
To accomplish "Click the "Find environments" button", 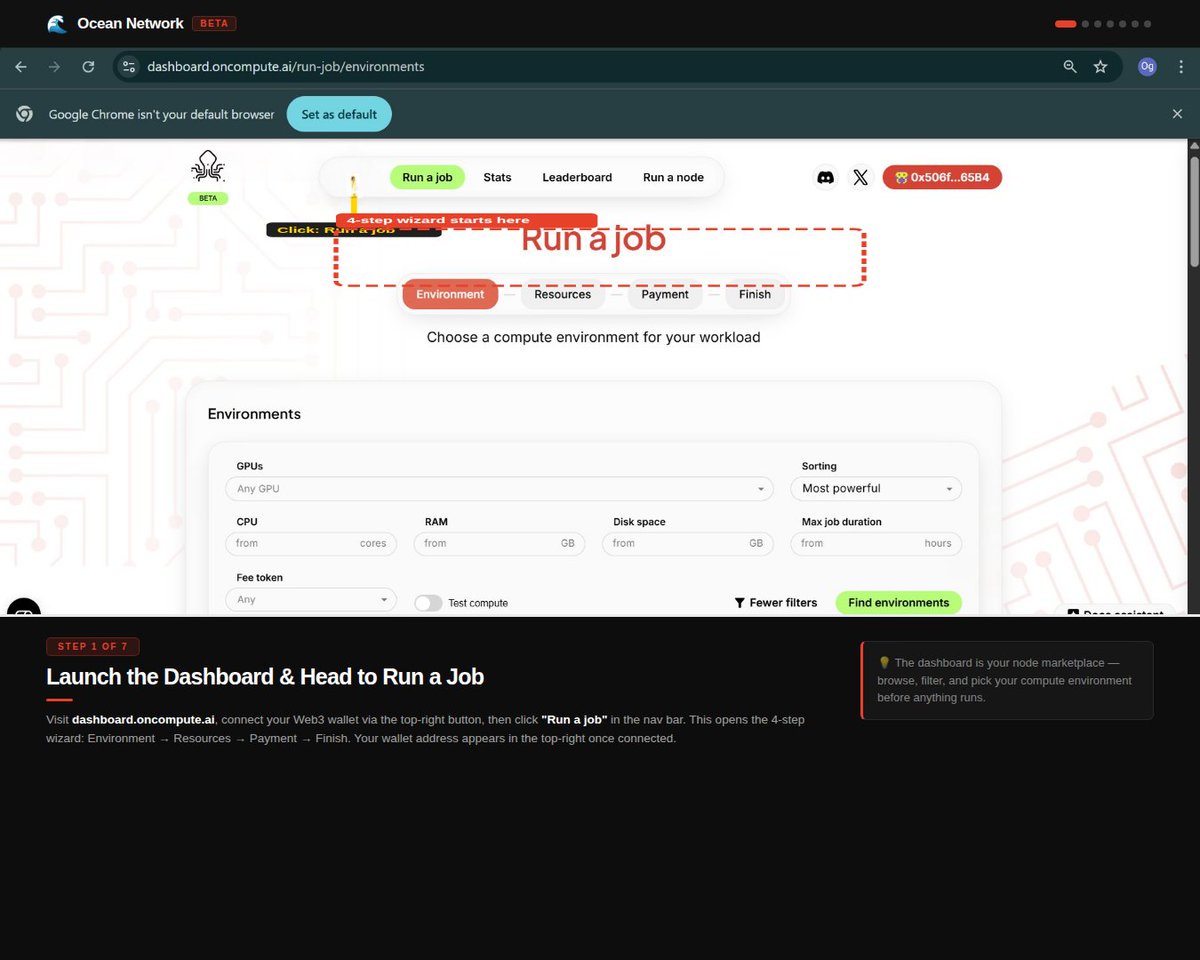I will [x=899, y=603].
